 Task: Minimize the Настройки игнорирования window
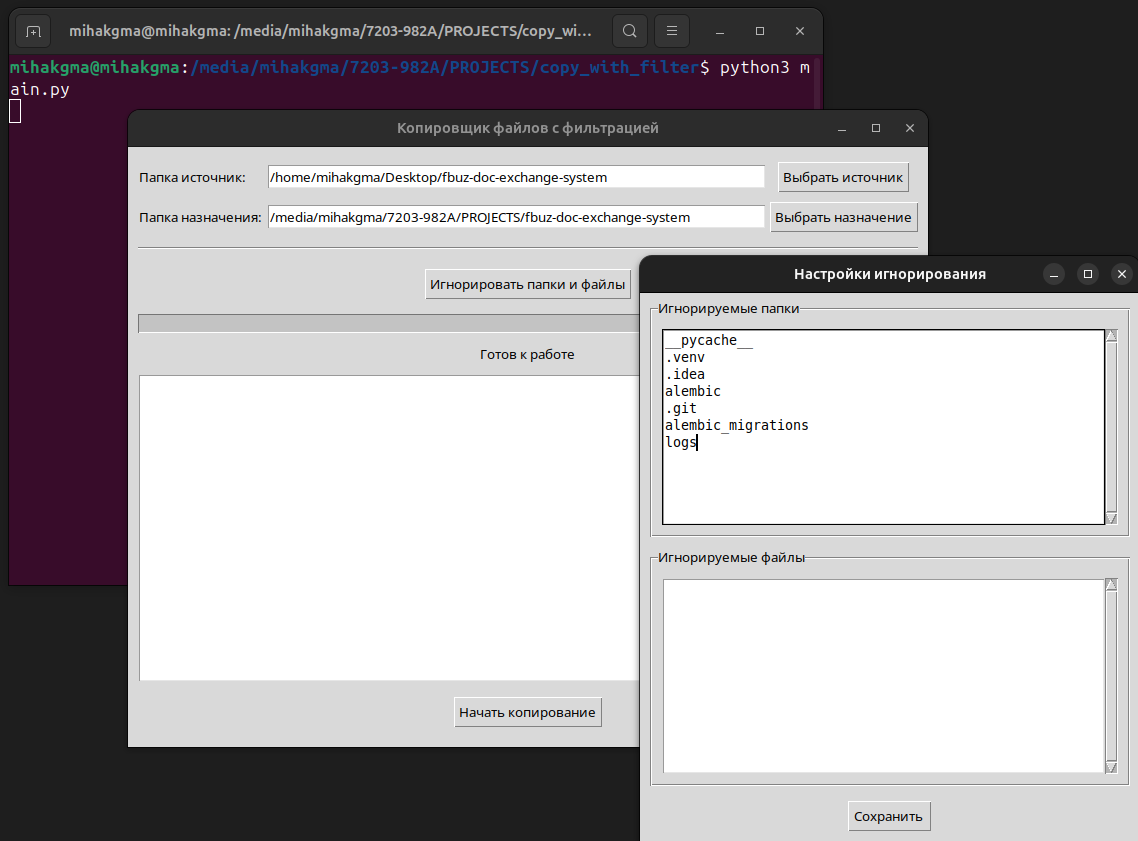pyautogui.click(x=1054, y=274)
